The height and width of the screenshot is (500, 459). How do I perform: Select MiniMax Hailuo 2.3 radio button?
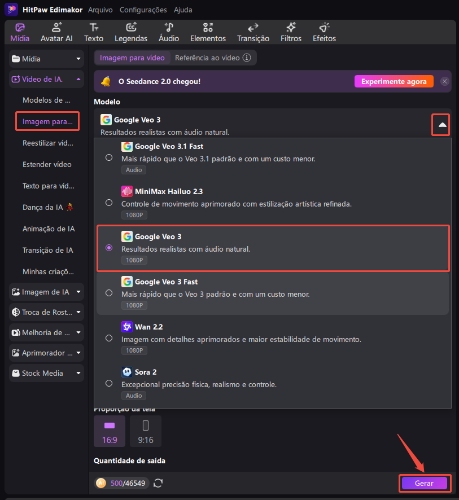(109, 203)
